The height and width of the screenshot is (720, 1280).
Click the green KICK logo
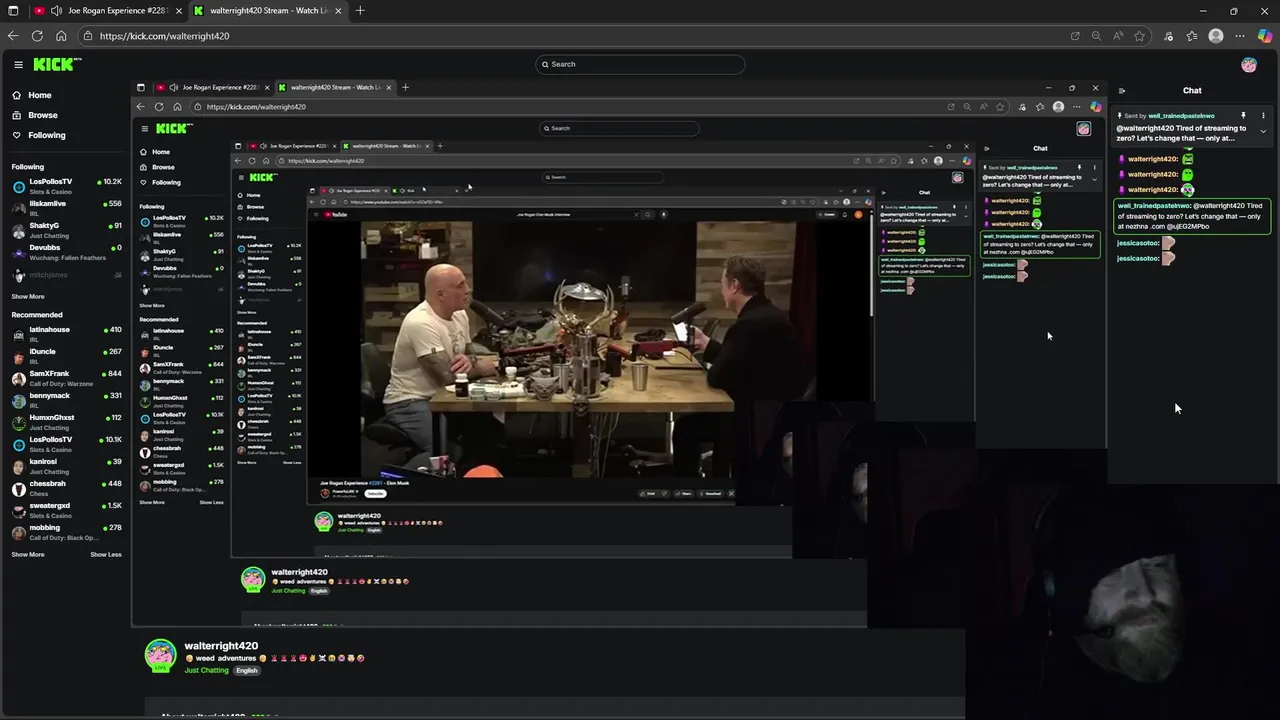(x=57, y=64)
